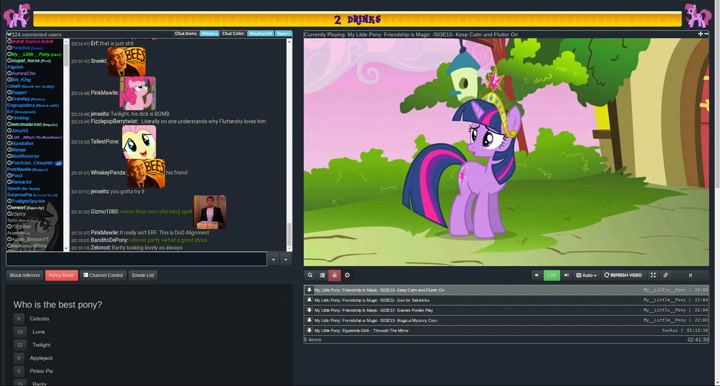Click the Refresh Video button

(623, 275)
